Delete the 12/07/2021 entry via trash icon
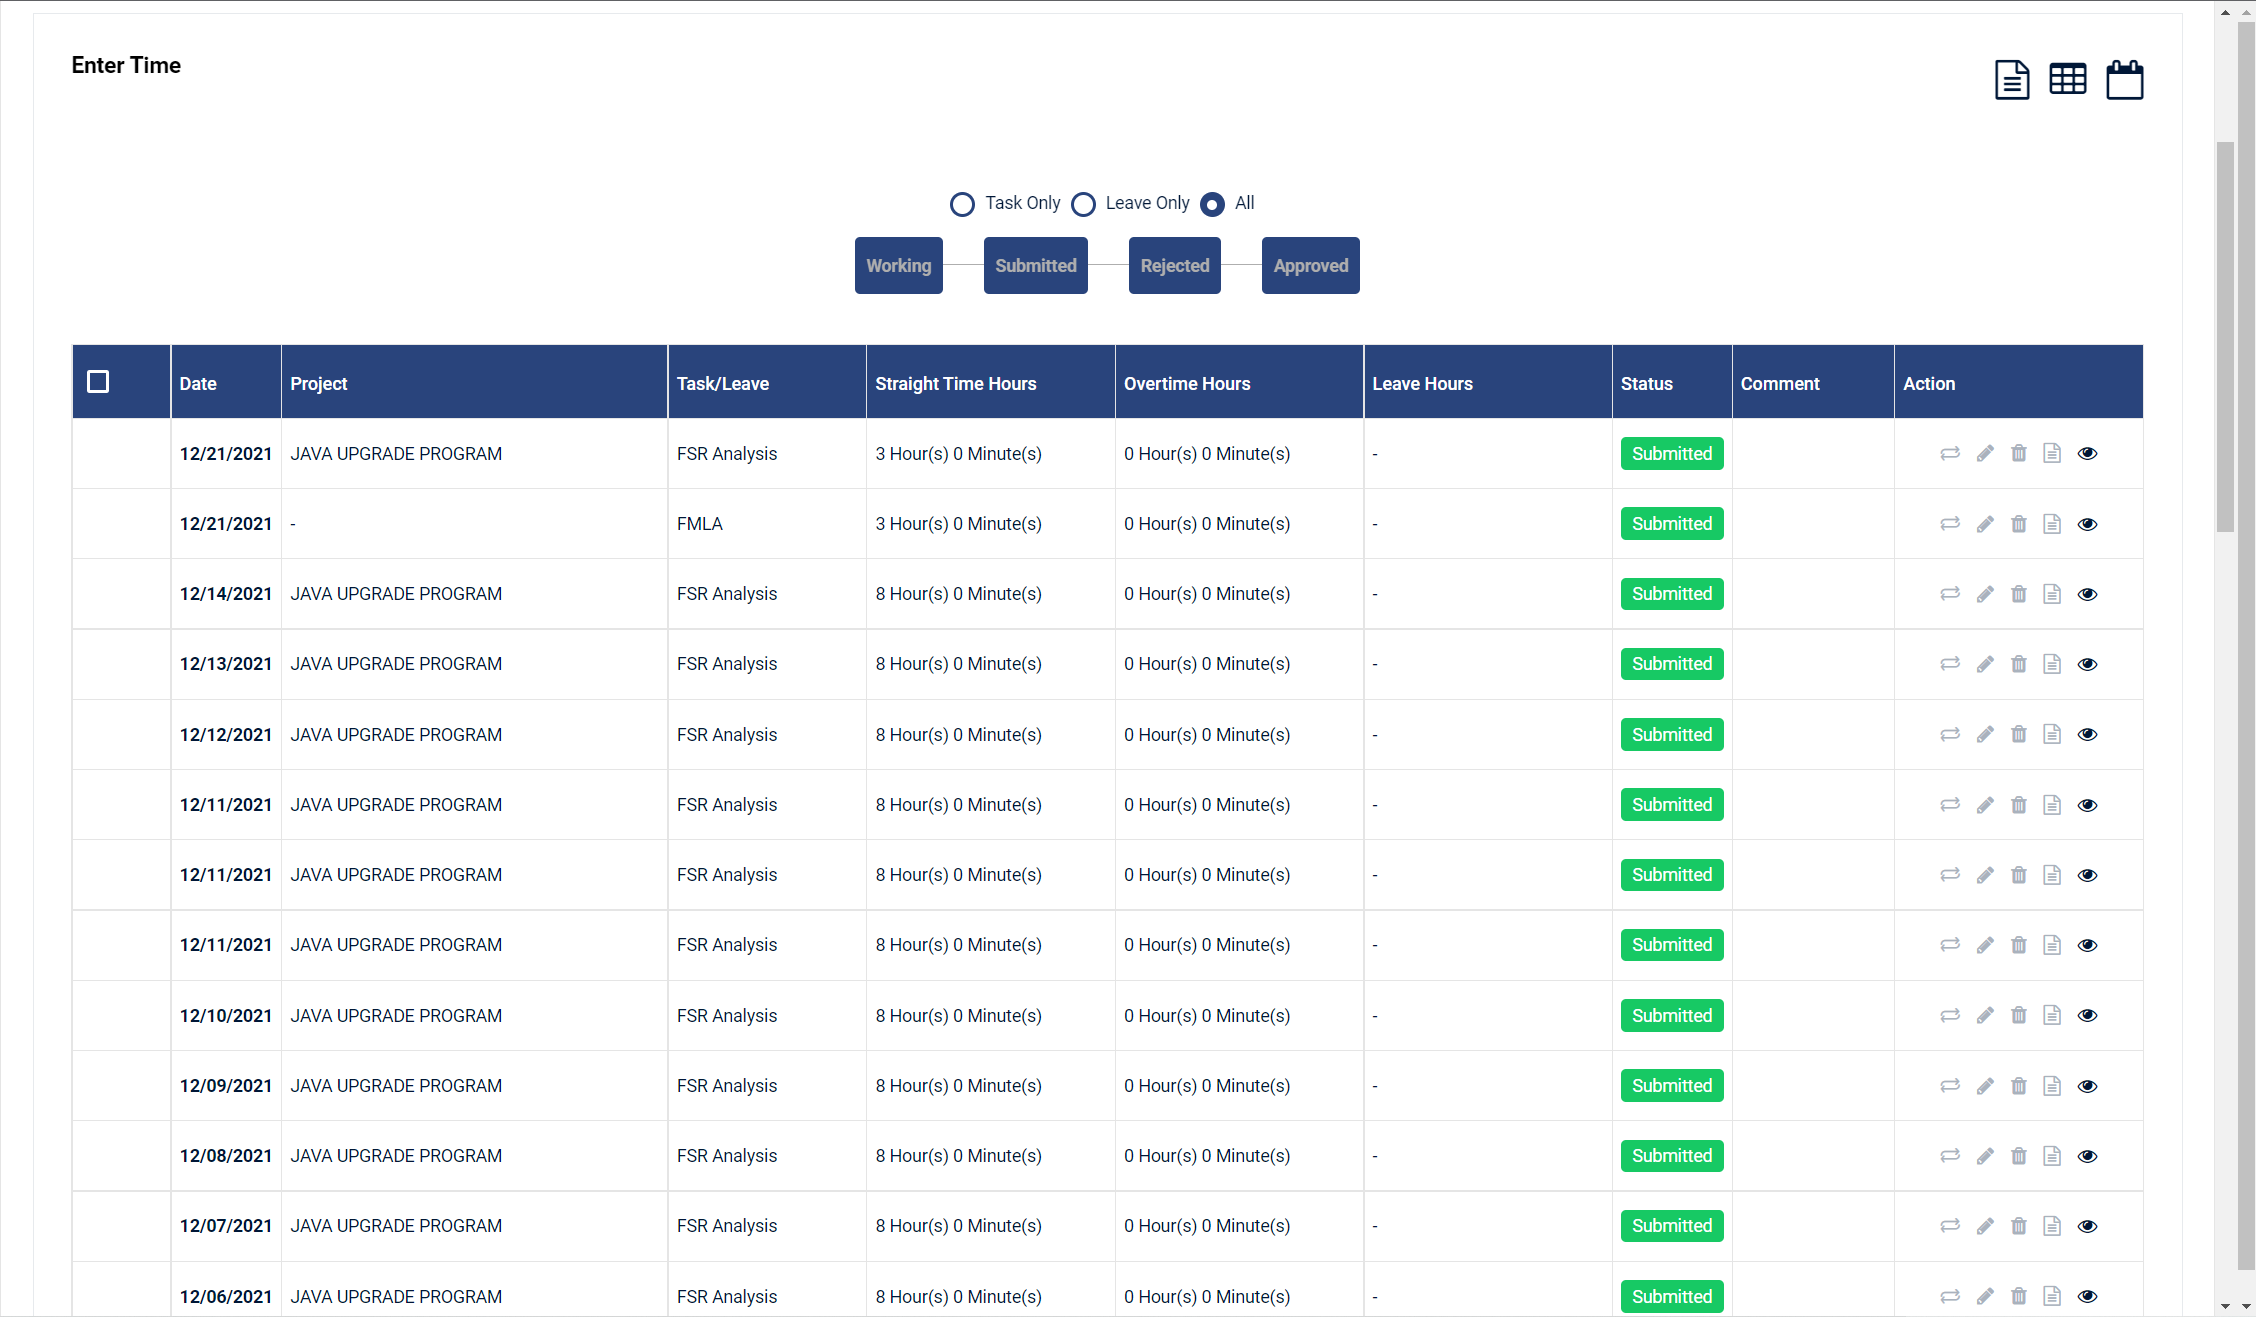Viewport: 2256px width, 1317px height. pyautogui.click(x=2019, y=1226)
